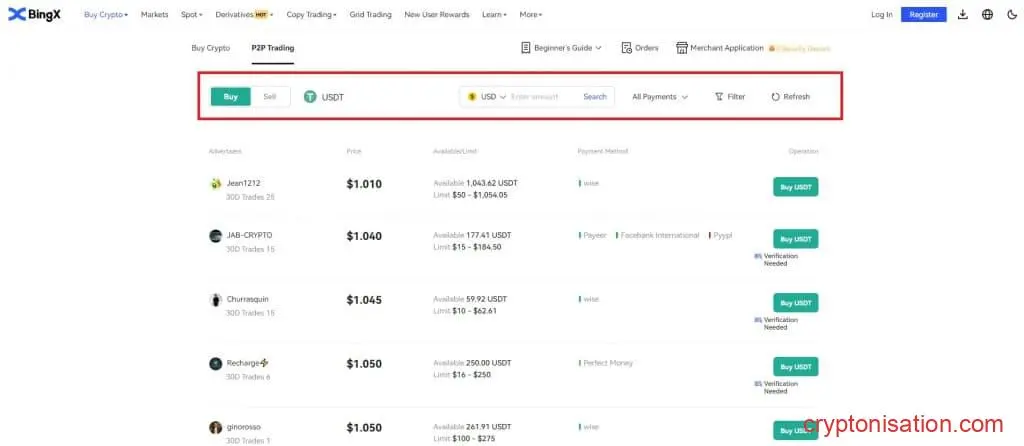This screenshot has height=446, width=1024.
Task: Click Buy USDT for Recharge
Action: click(x=795, y=366)
